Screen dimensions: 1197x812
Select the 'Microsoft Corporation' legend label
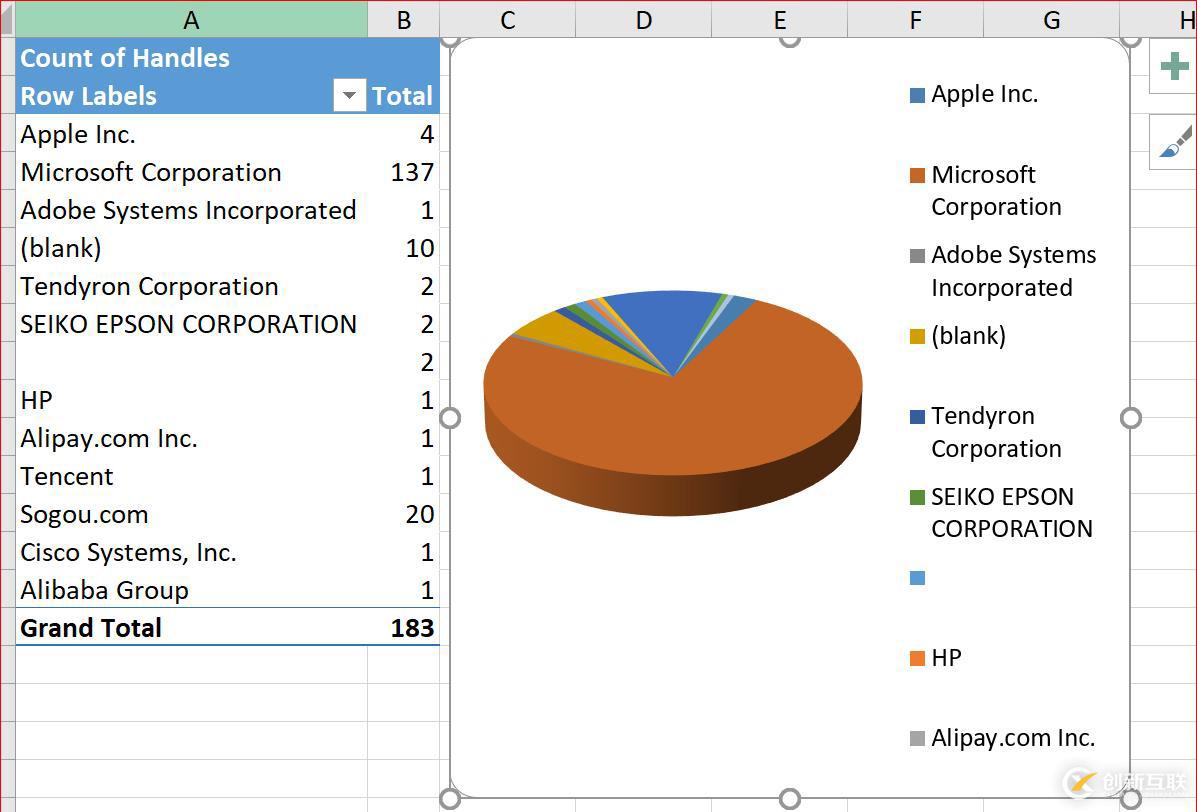(x=996, y=191)
